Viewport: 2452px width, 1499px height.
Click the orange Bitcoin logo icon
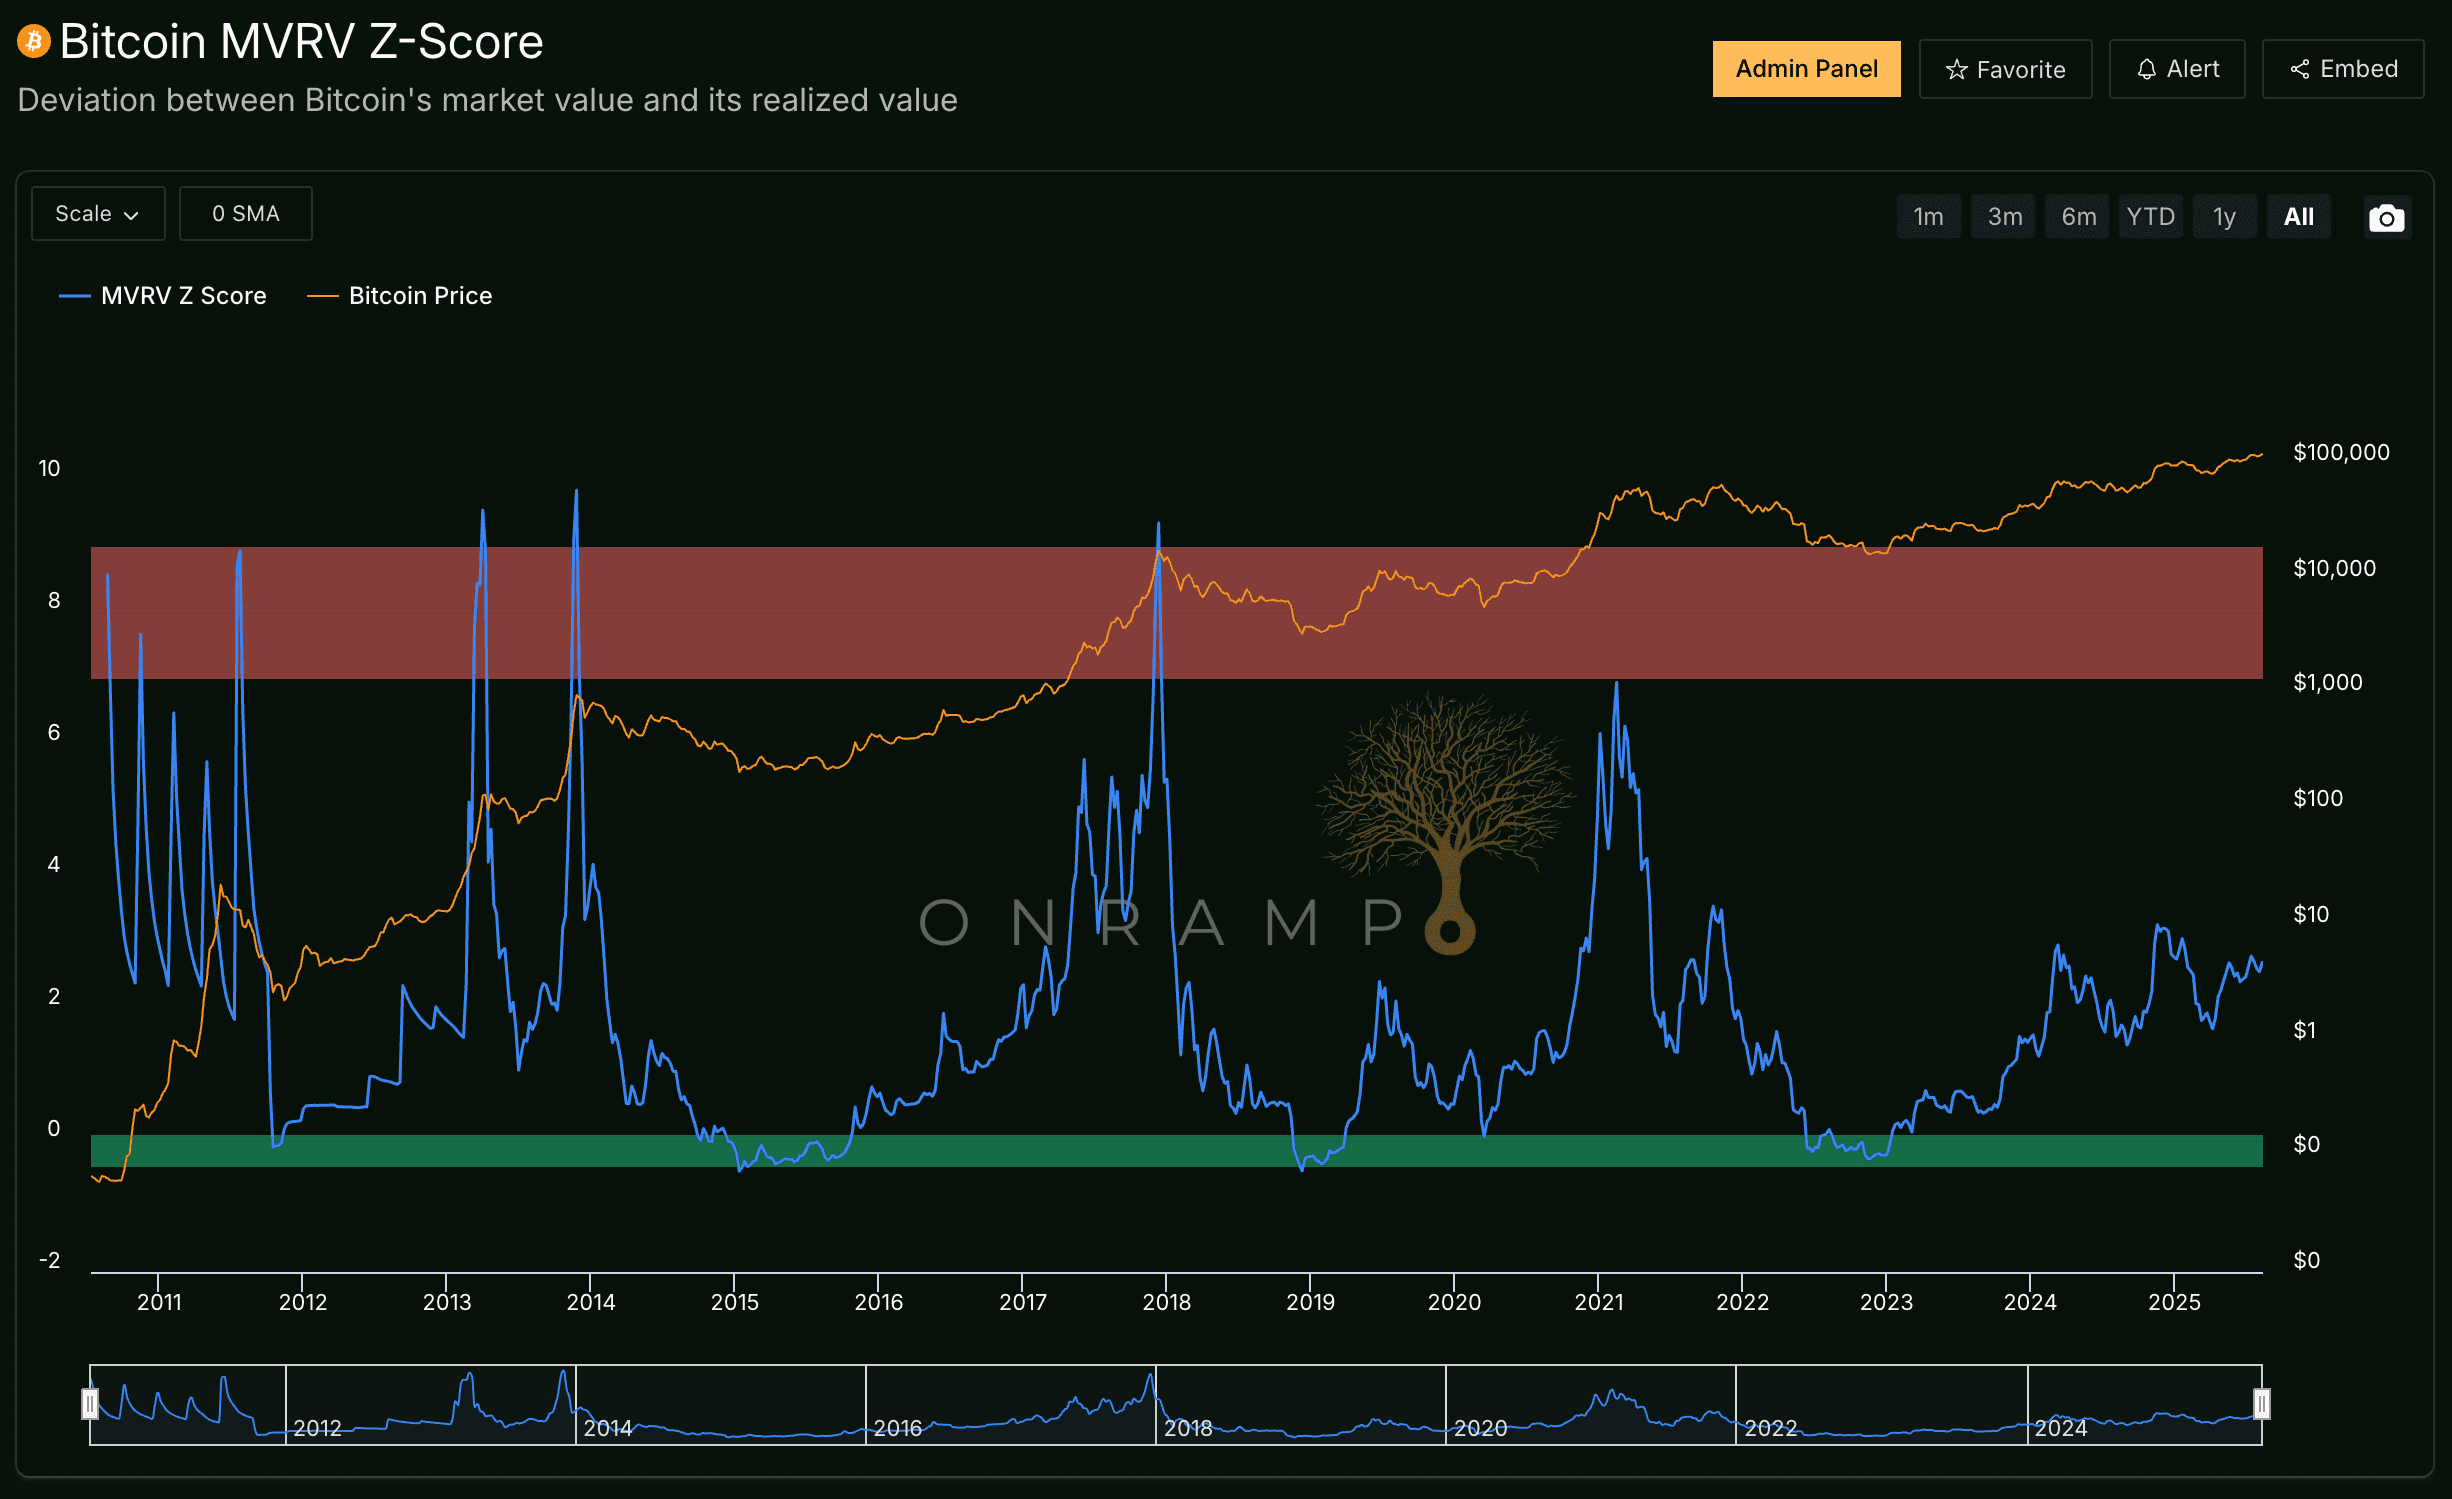[x=34, y=41]
